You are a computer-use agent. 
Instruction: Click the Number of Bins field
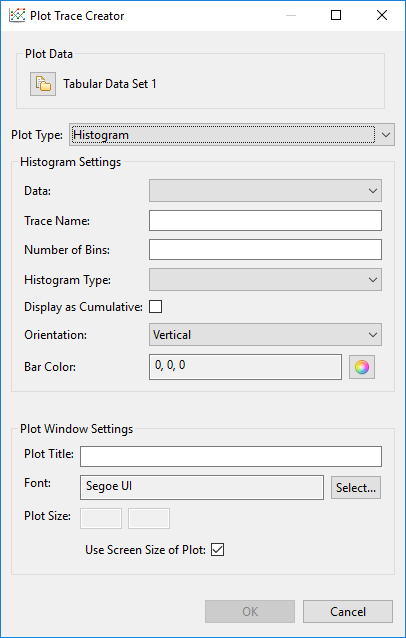[x=265, y=249]
